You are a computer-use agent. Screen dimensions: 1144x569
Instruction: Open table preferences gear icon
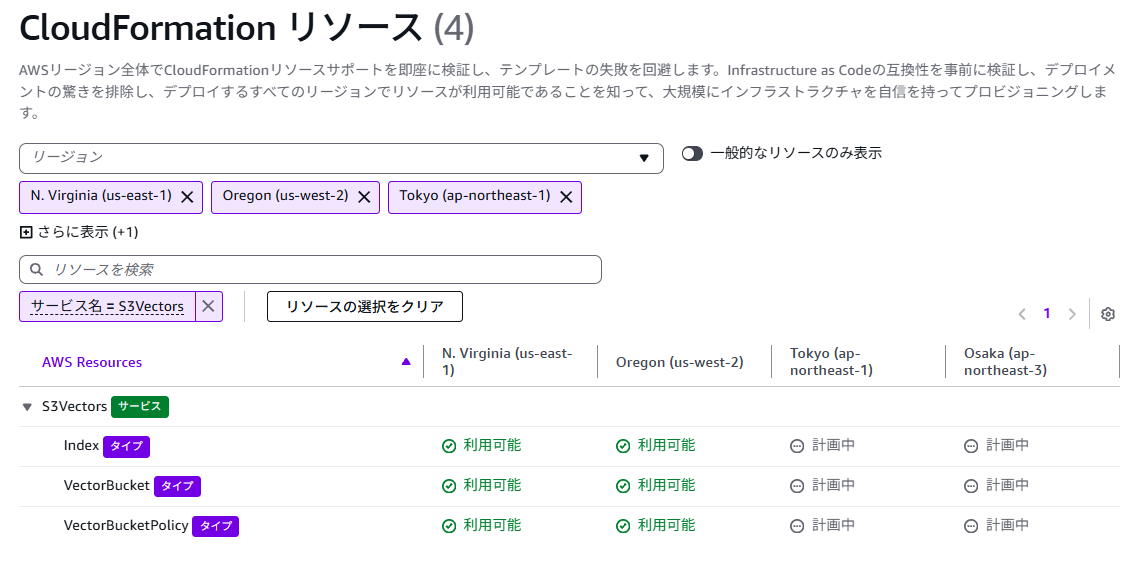1108,314
